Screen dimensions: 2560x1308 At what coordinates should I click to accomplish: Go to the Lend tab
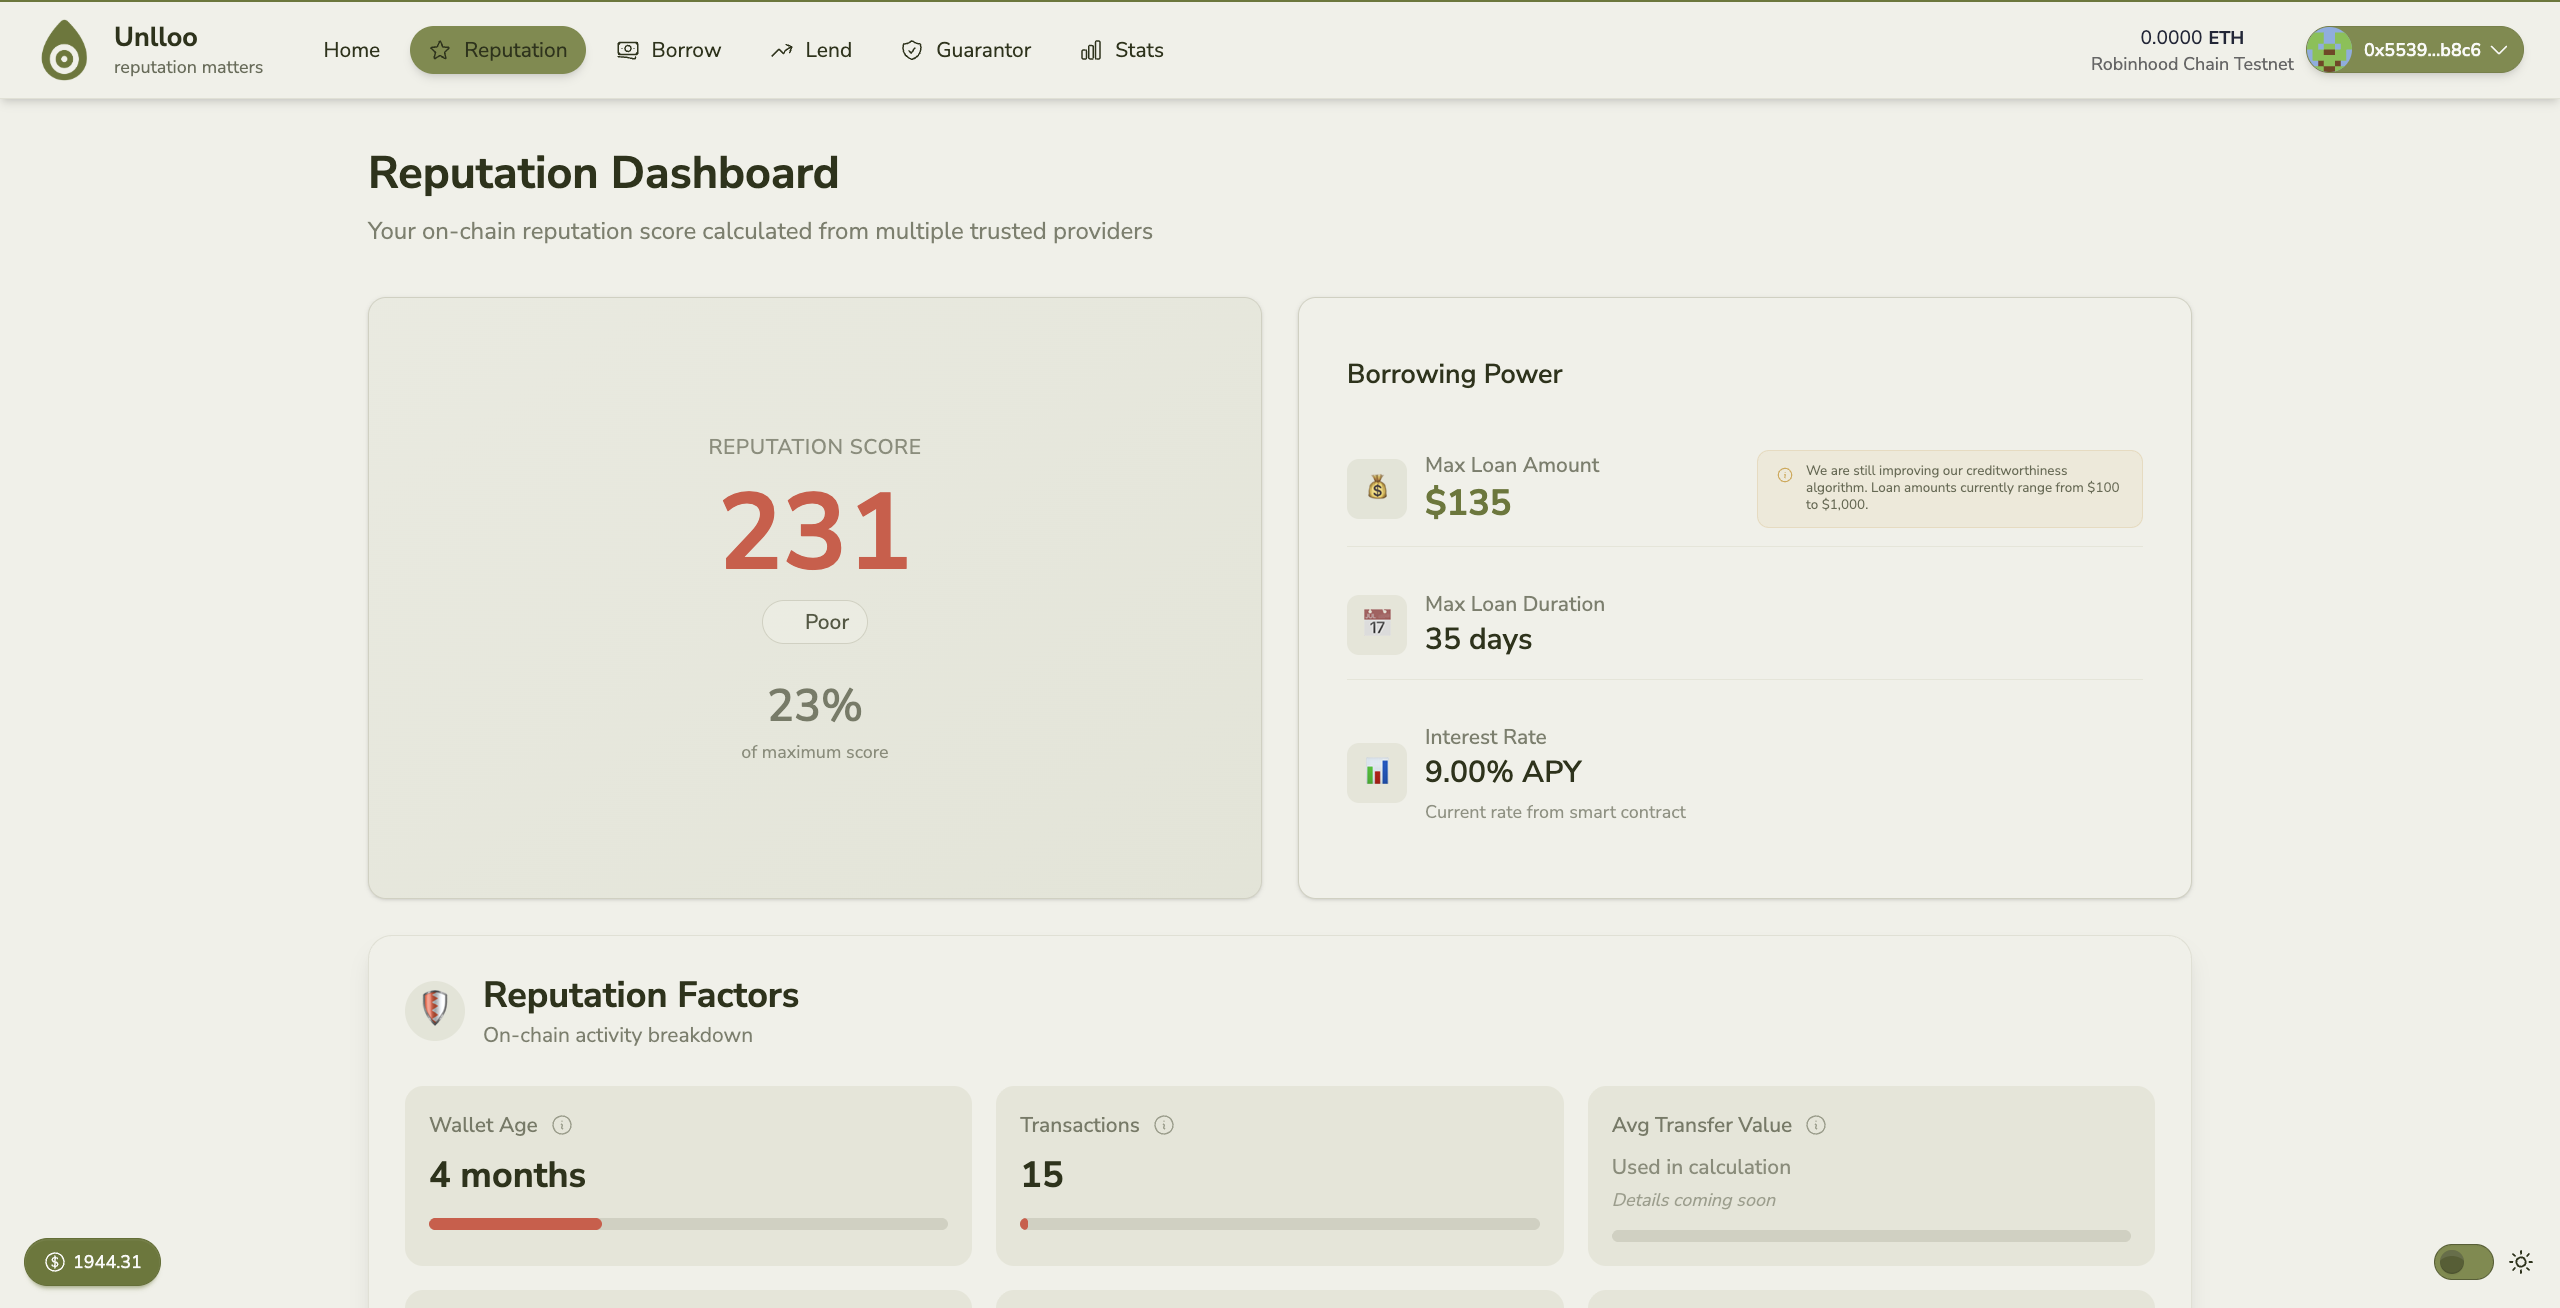[x=811, y=50]
